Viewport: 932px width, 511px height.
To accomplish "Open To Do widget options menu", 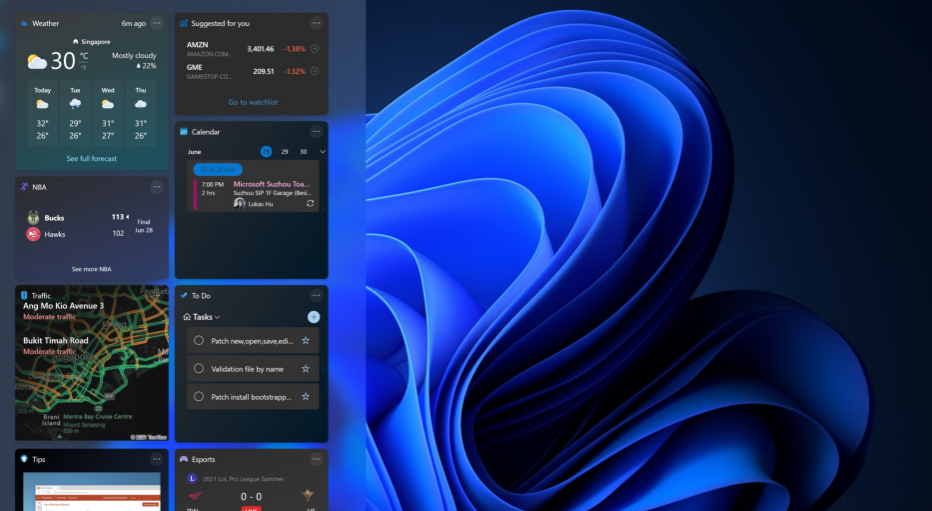I will [316, 295].
